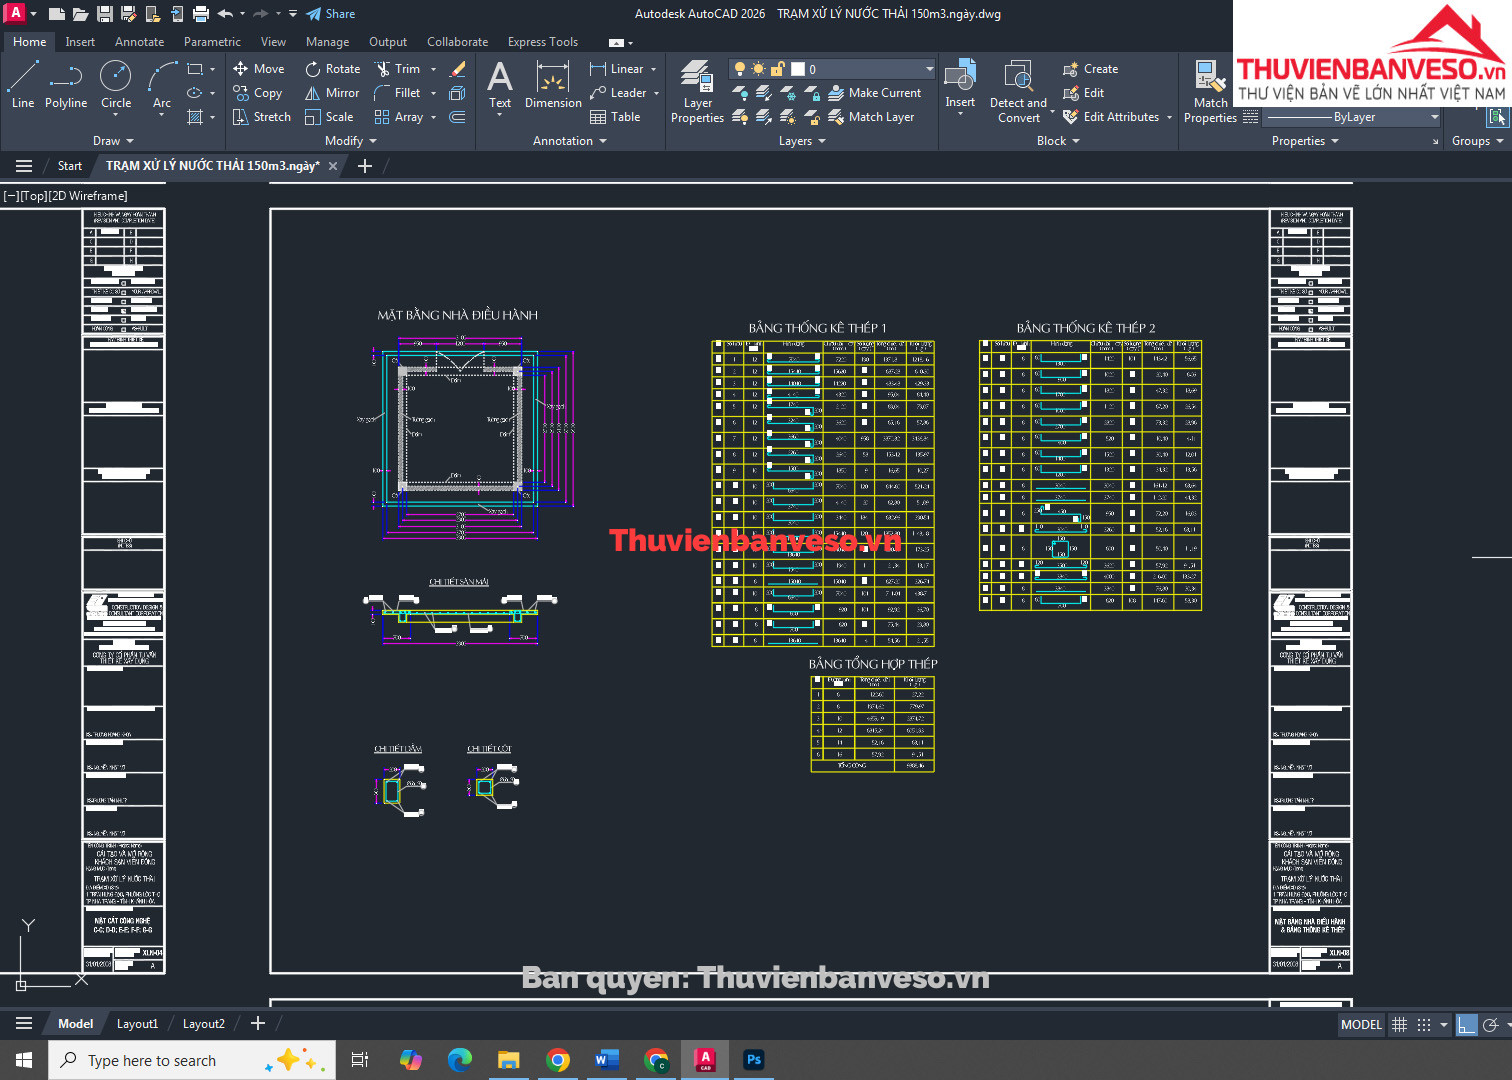1512x1080 pixels.
Task: Switch to the Annotate ribbon tab
Action: (x=139, y=42)
